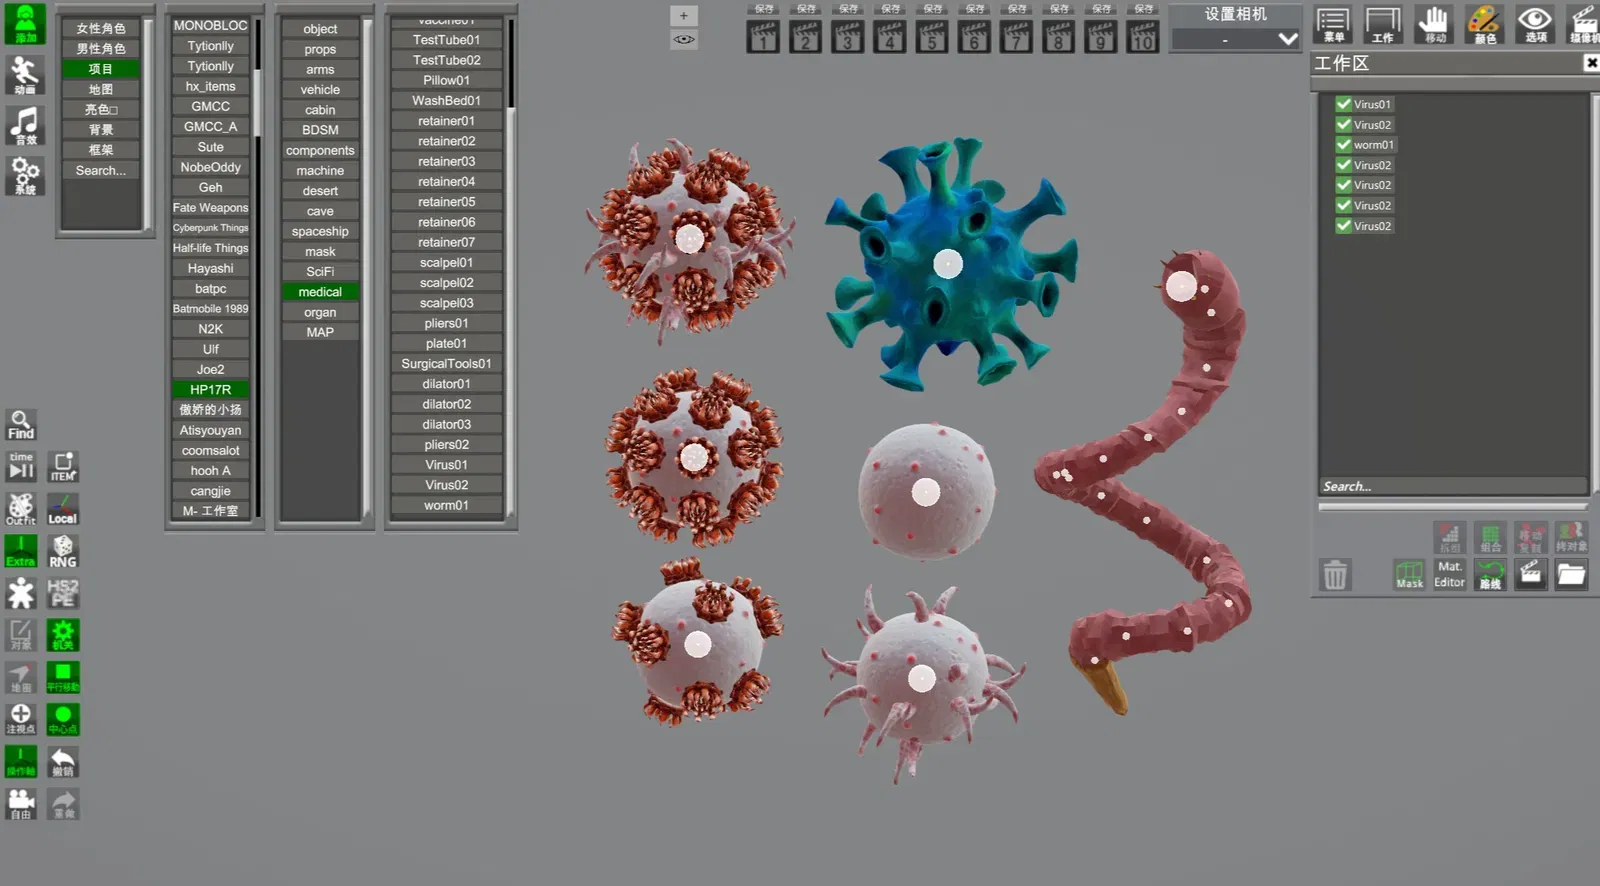Select the 移动 hand move tool
The height and width of the screenshot is (886, 1600).
point(1435,24)
